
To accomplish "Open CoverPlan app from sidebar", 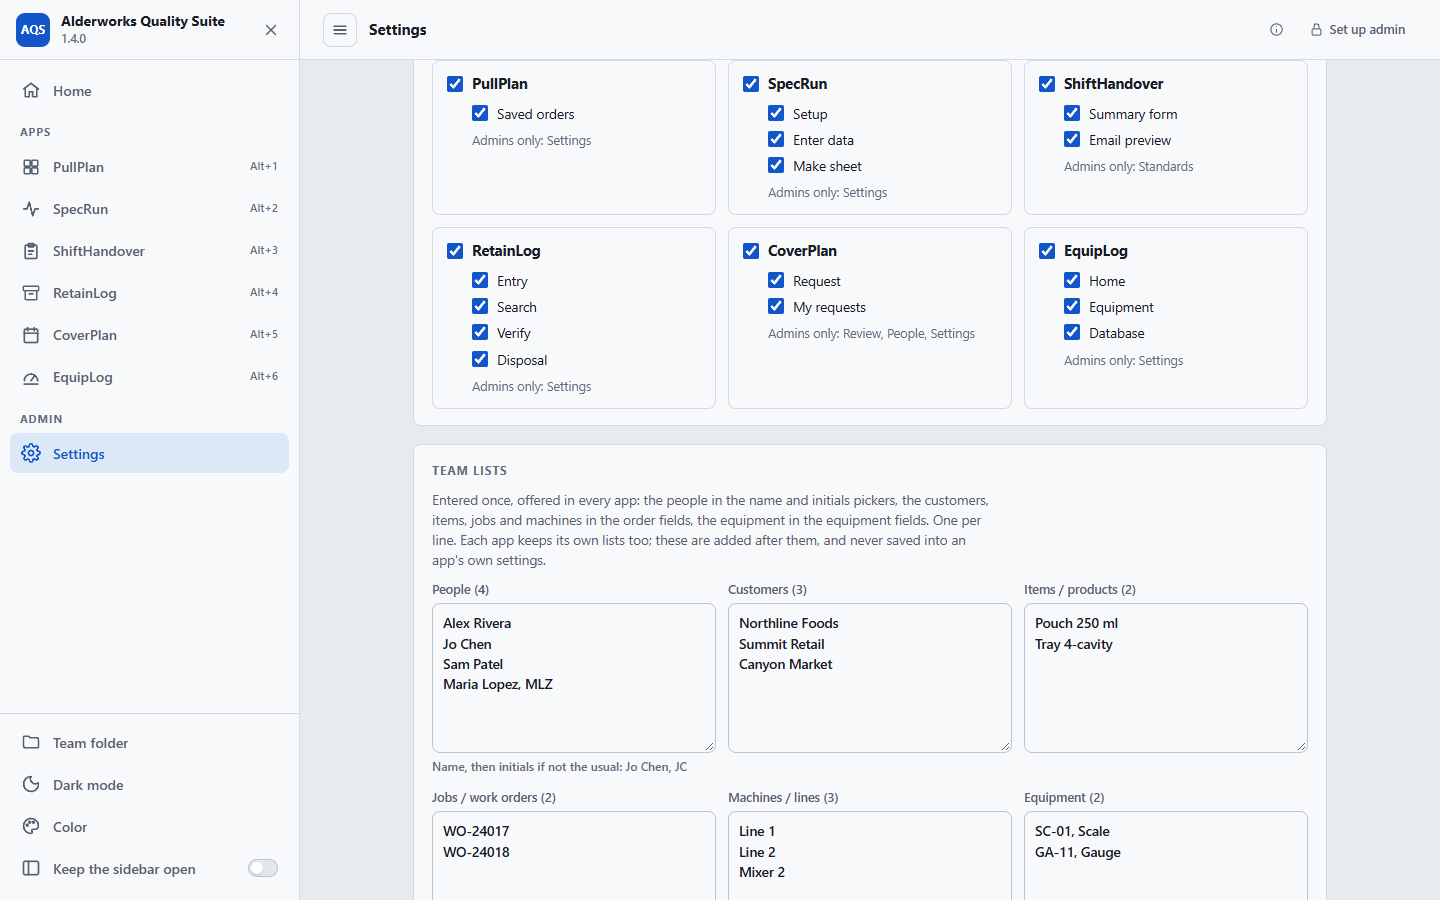I will point(149,335).
